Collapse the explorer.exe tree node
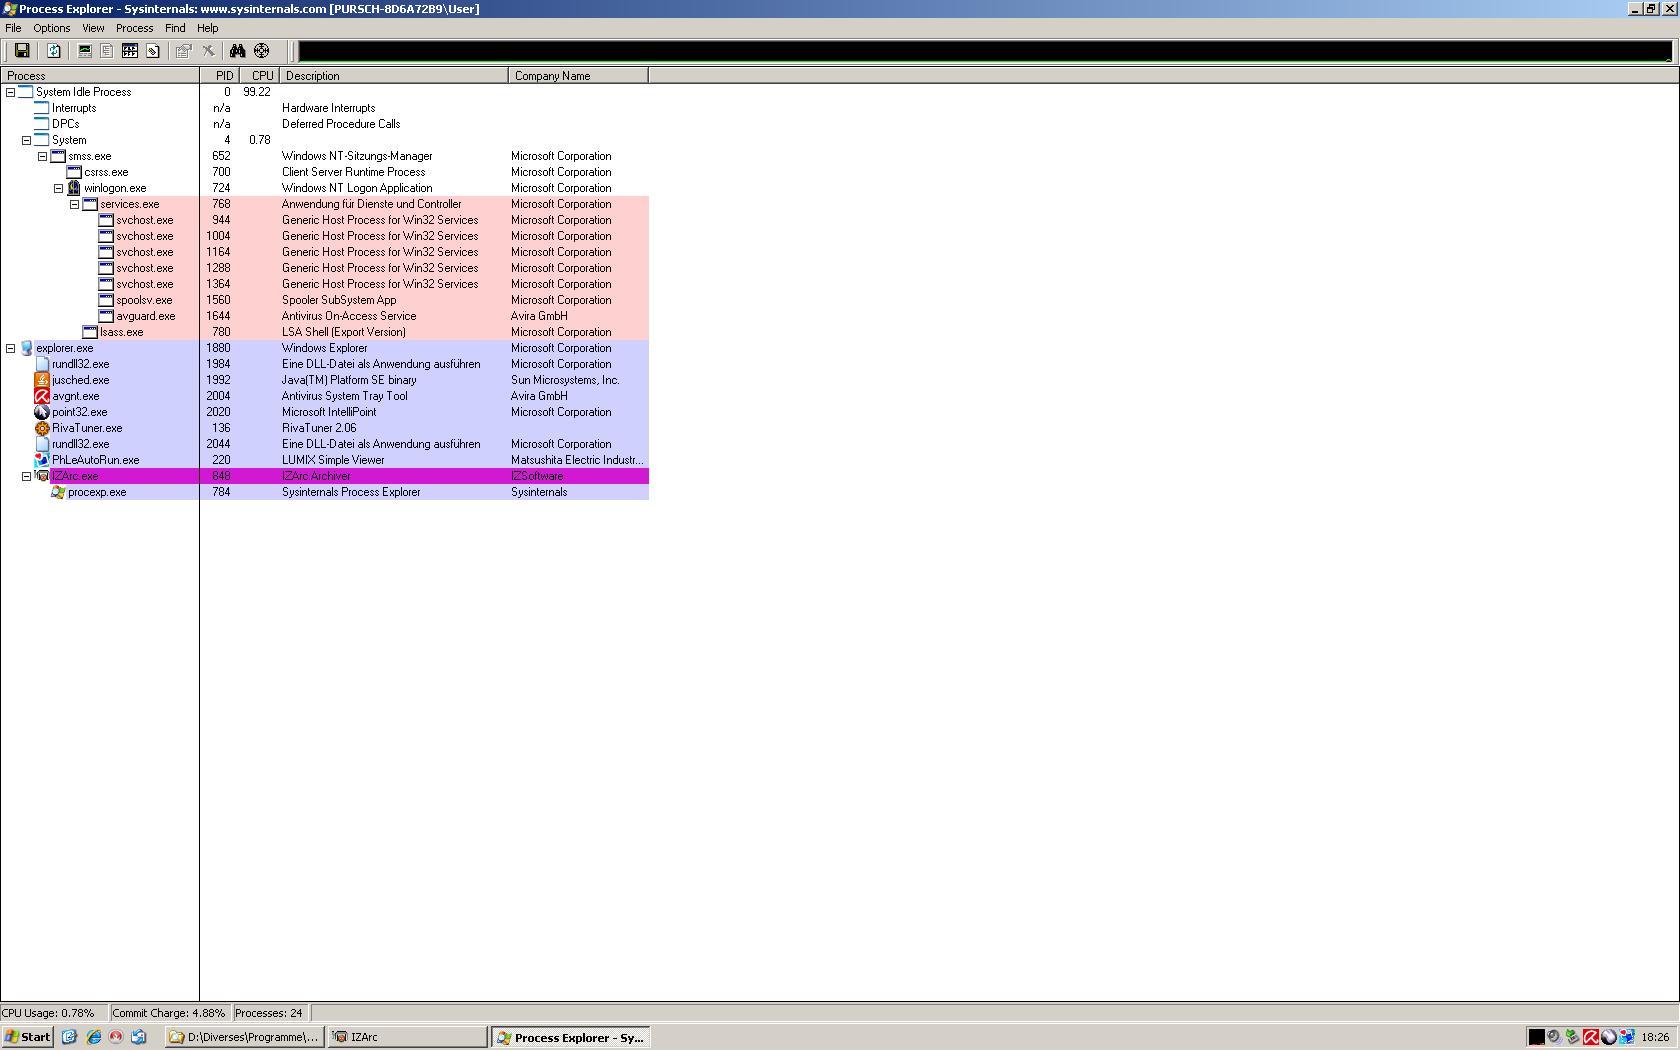This screenshot has height=1050, width=1680. 10,348
